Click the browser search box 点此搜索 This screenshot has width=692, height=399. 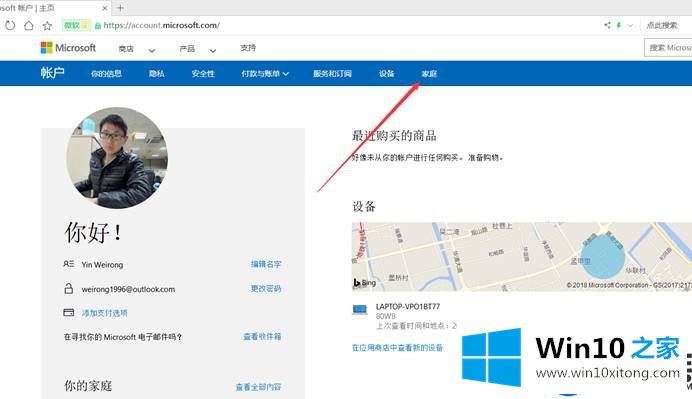(662, 26)
